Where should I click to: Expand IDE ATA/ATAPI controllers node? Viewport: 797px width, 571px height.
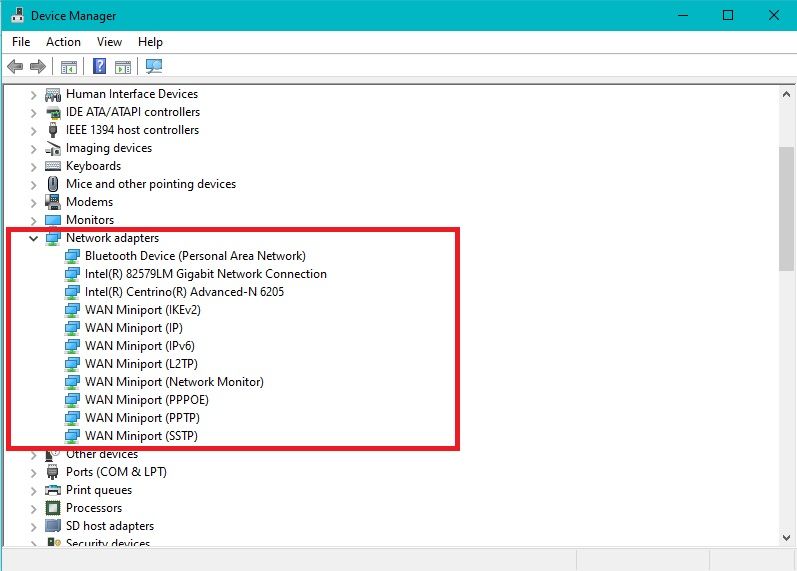pyautogui.click(x=34, y=112)
